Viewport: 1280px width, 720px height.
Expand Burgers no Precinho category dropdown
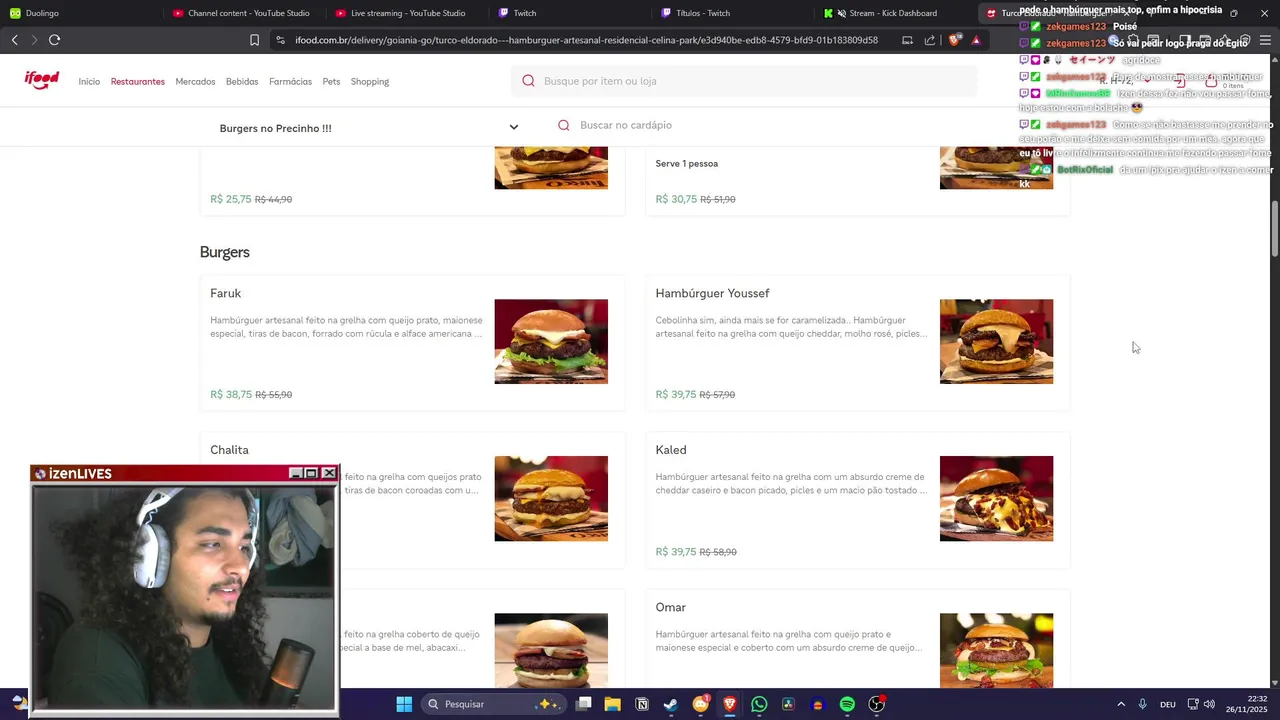[x=514, y=127]
